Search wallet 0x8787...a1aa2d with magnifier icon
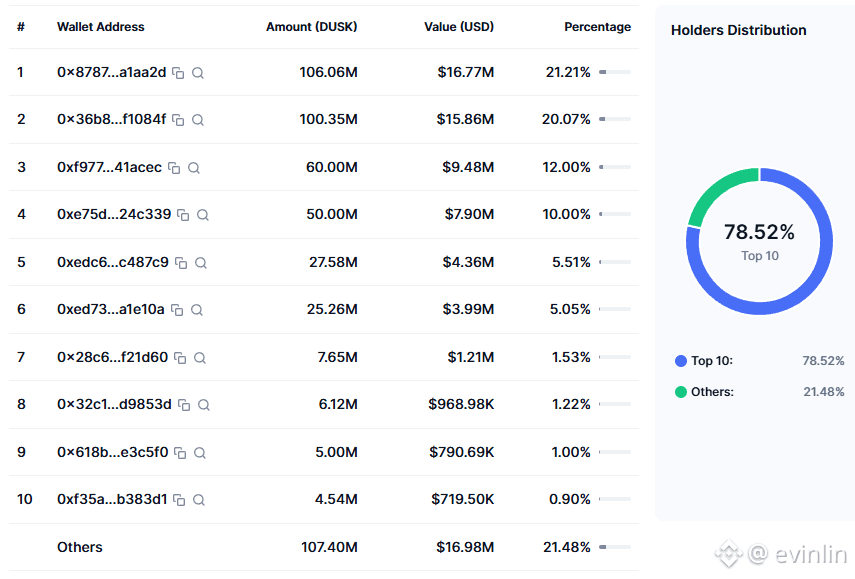This screenshot has width=855, height=579. (x=198, y=73)
